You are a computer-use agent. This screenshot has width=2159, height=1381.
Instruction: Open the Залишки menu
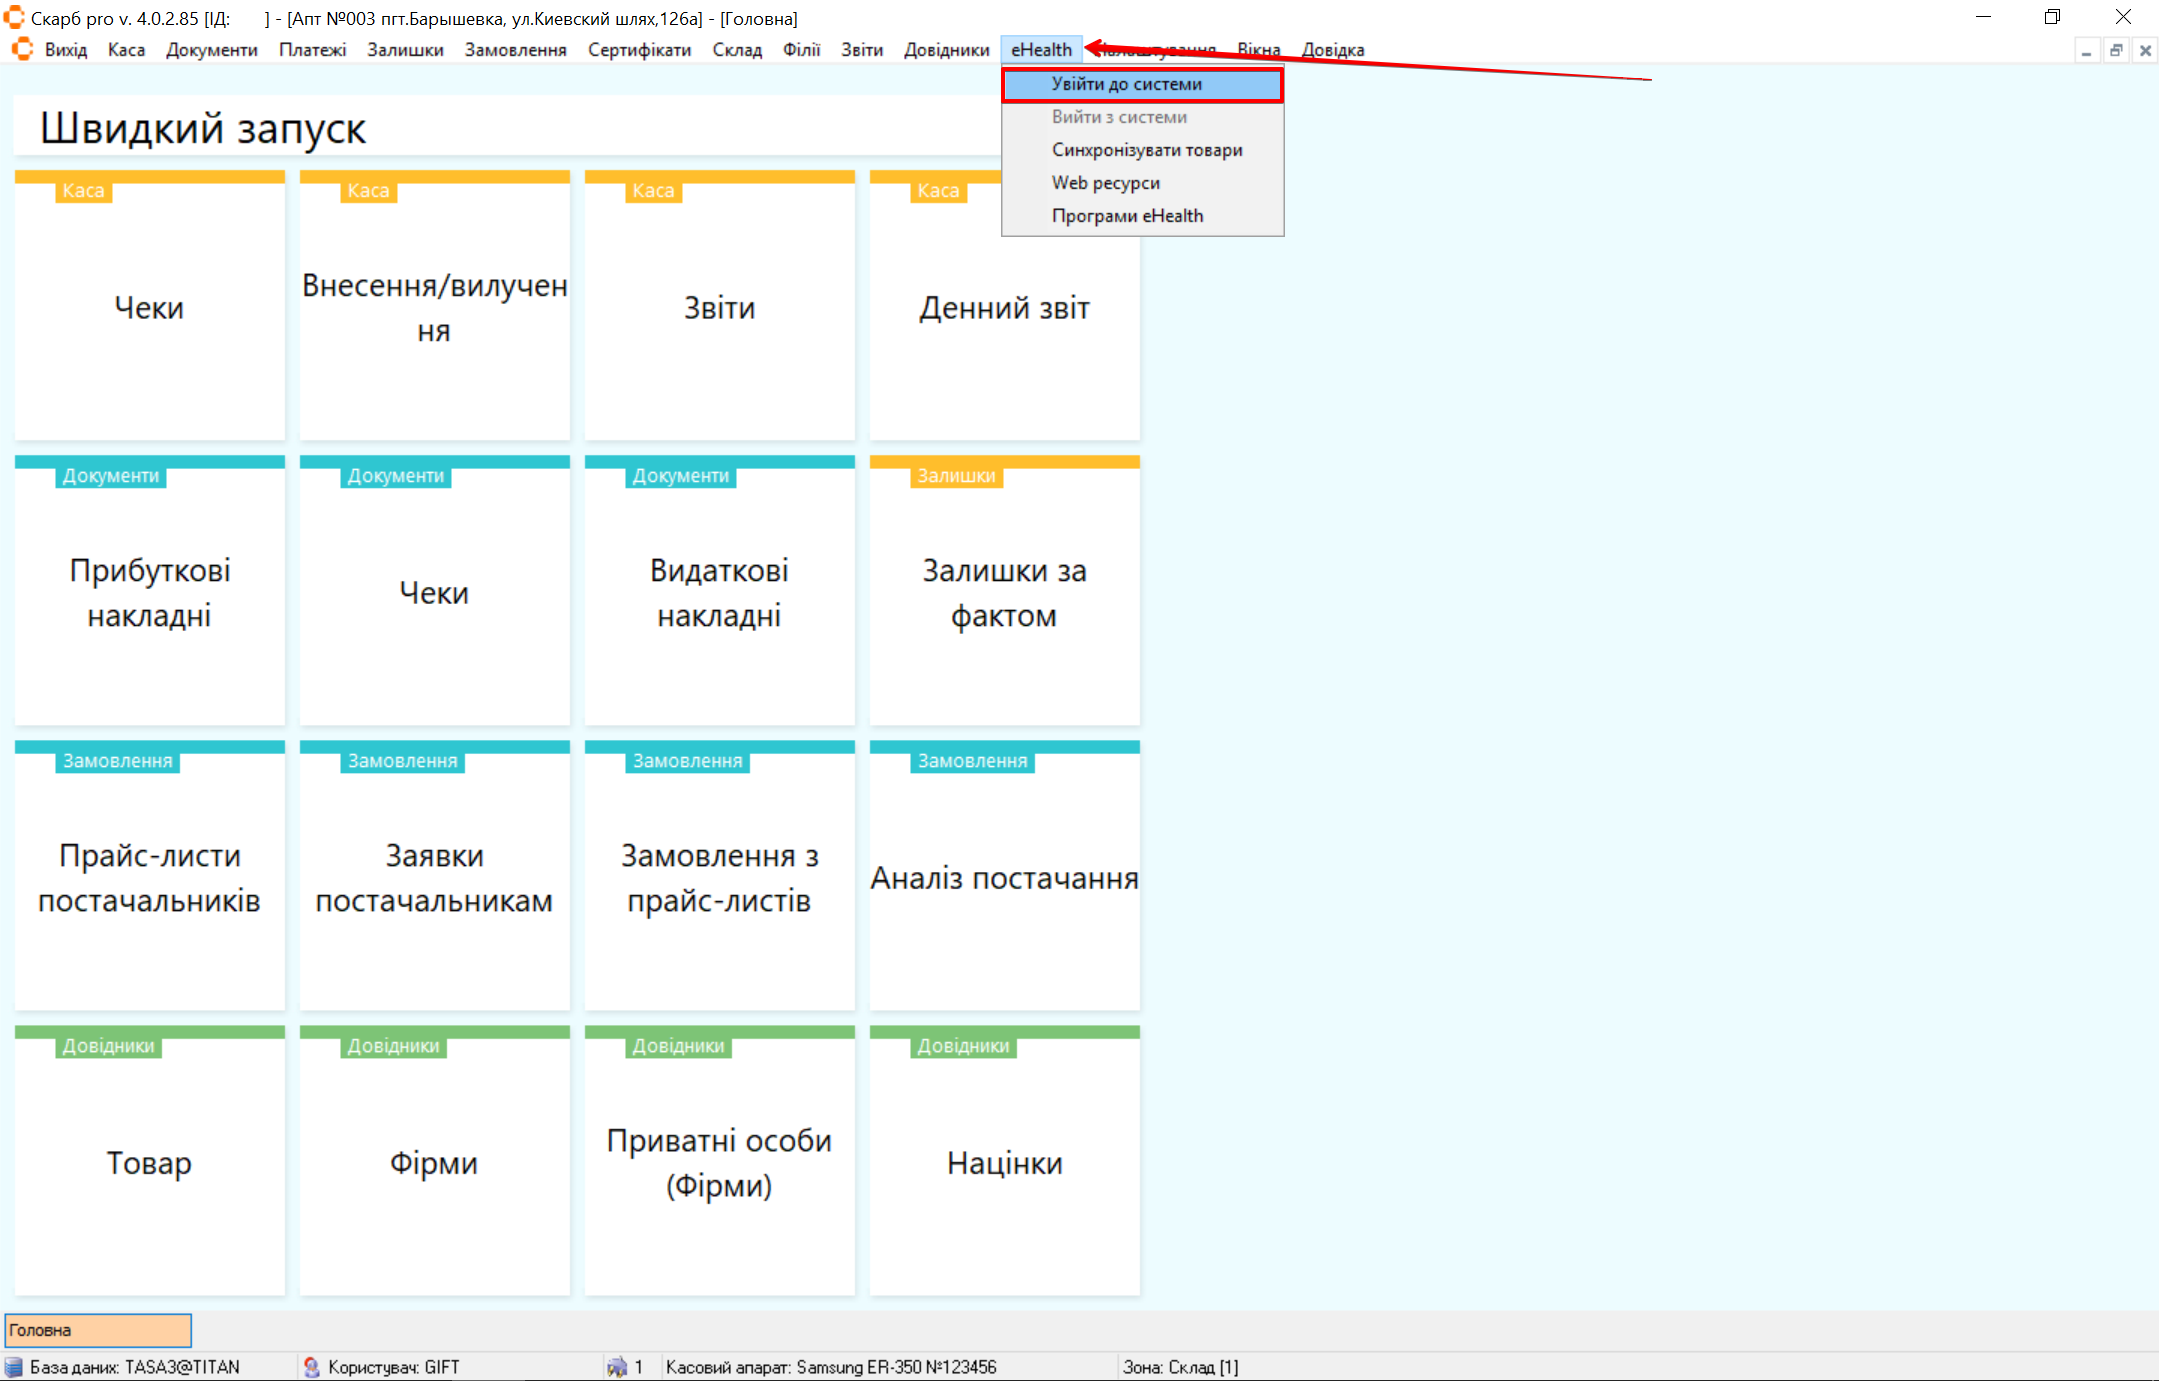pyautogui.click(x=404, y=50)
